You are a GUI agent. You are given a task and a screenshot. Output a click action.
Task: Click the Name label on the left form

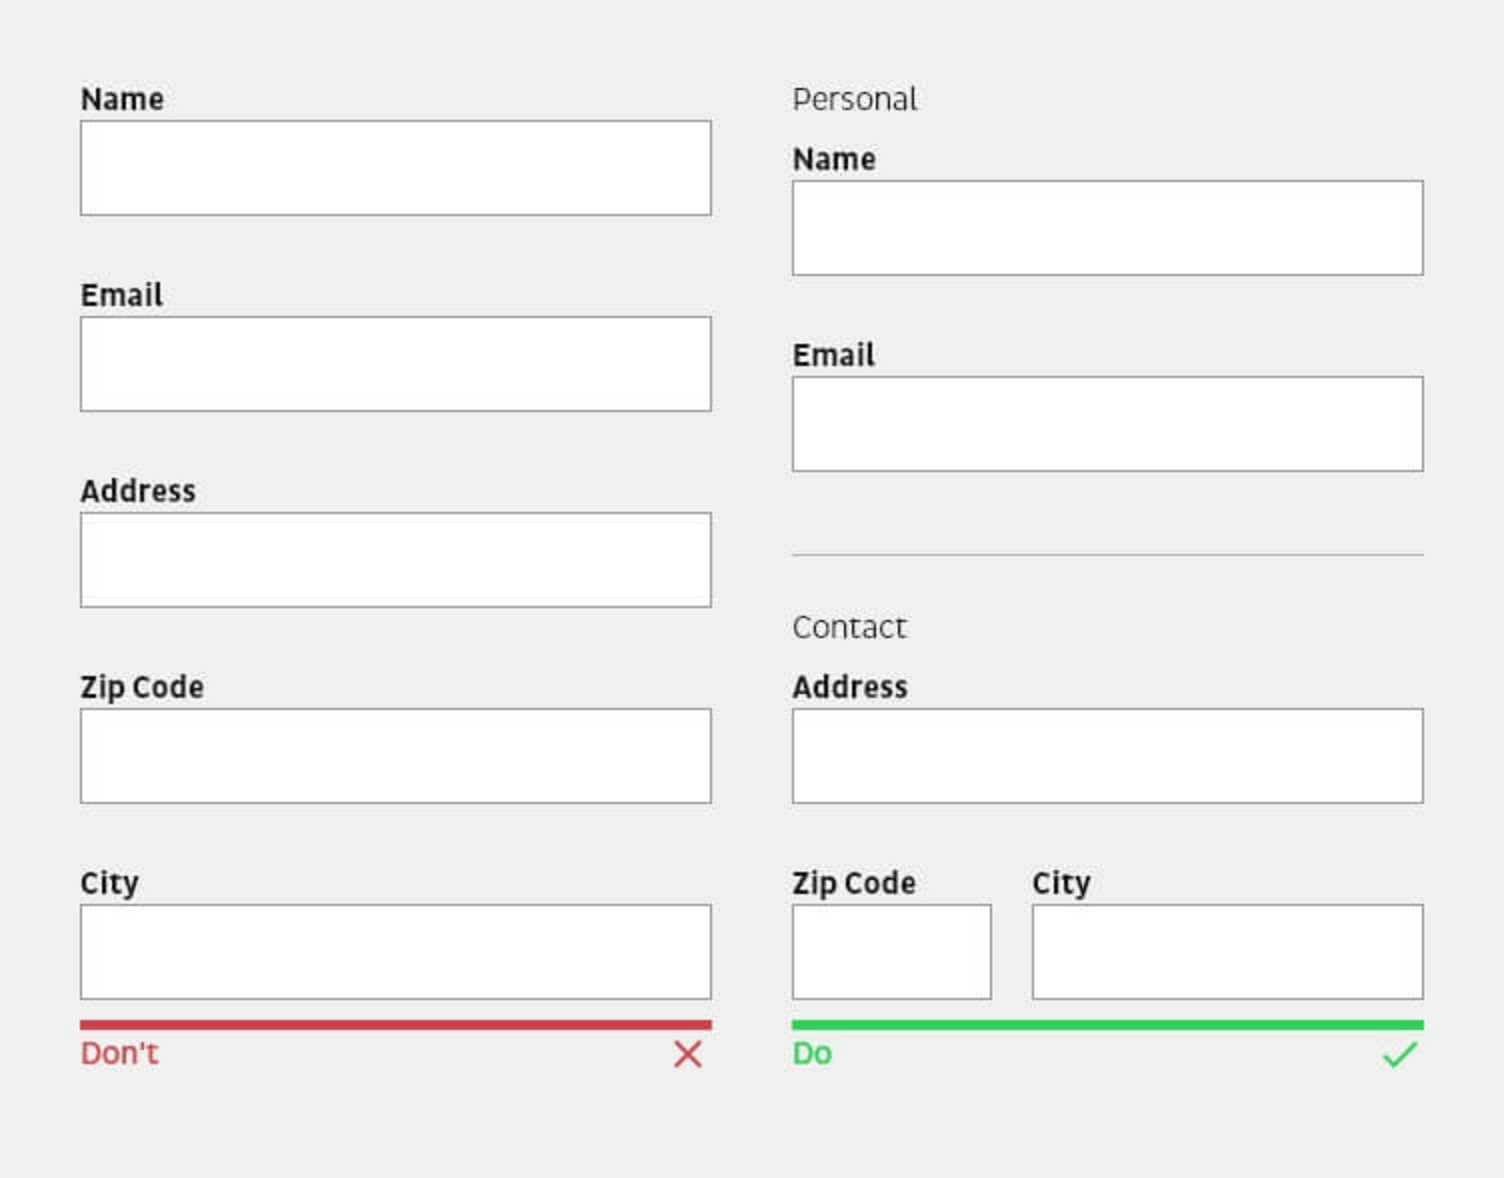[x=122, y=98]
